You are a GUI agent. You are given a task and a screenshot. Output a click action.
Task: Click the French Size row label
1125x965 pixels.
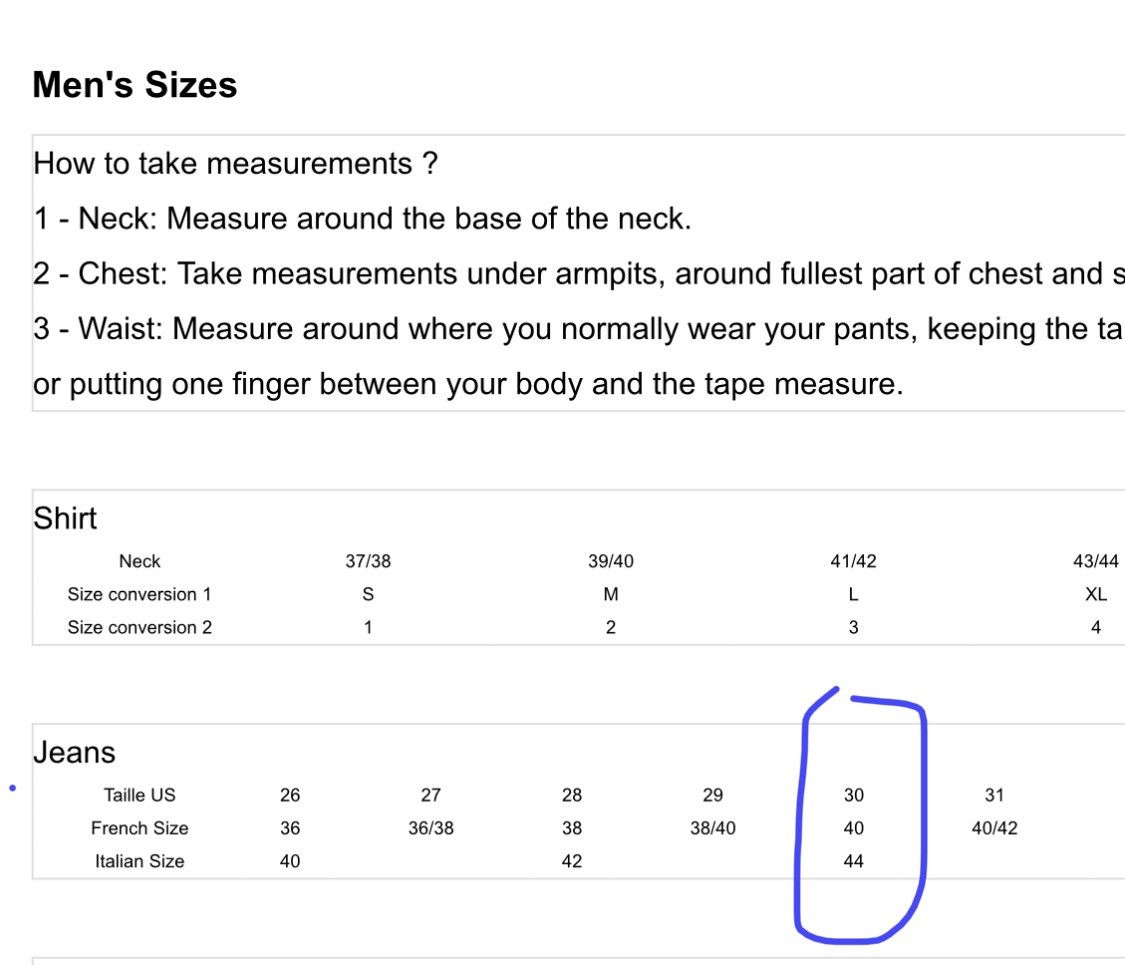click(x=140, y=828)
